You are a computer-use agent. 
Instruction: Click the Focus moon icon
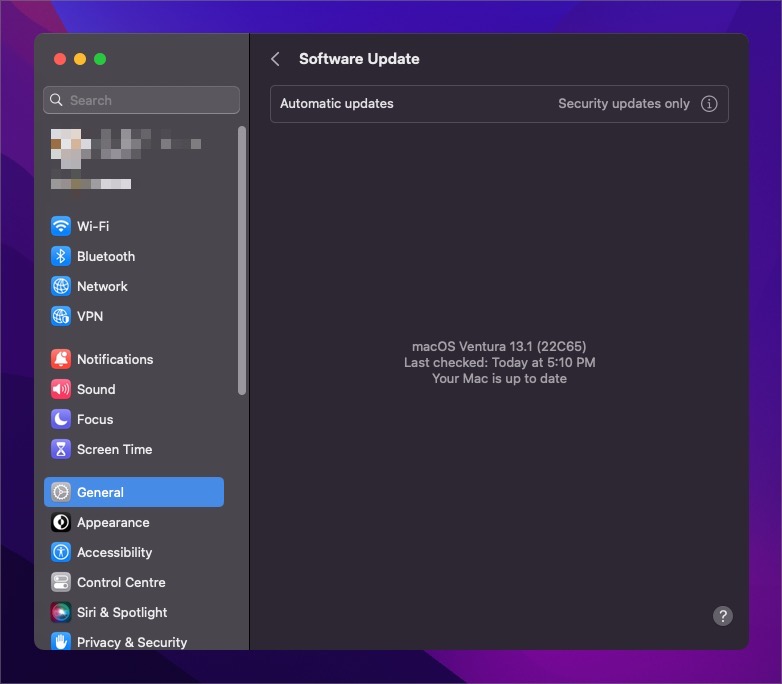coord(61,419)
